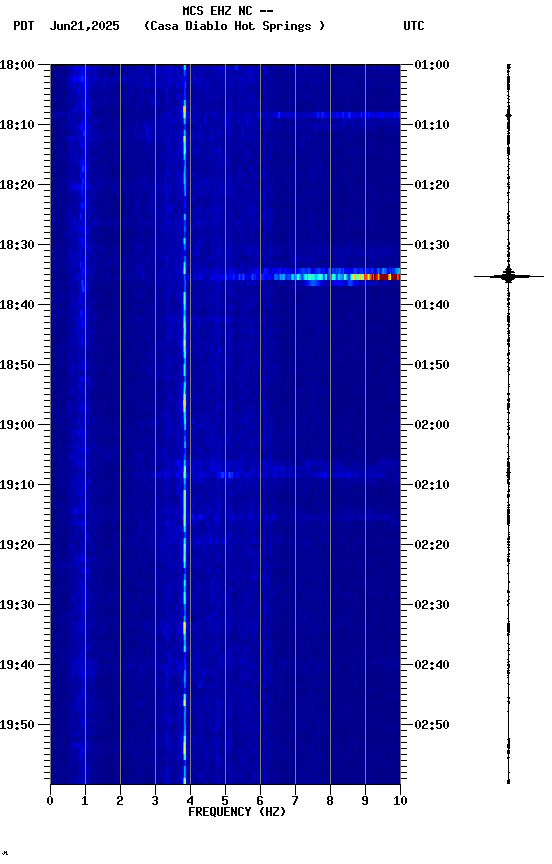Viewport: 552px width, 864px height.
Task: Click the 4 Hz frequency tick label
Action: pos(190,801)
